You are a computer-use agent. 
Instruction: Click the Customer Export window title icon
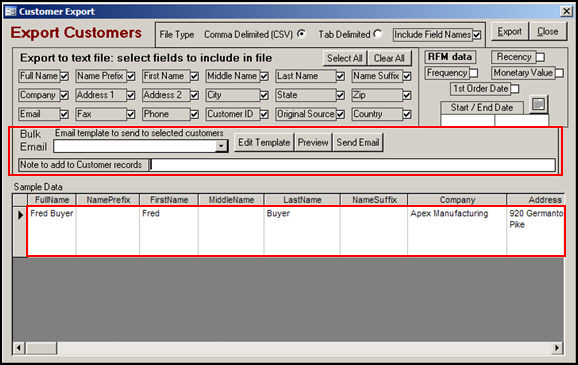[10, 11]
